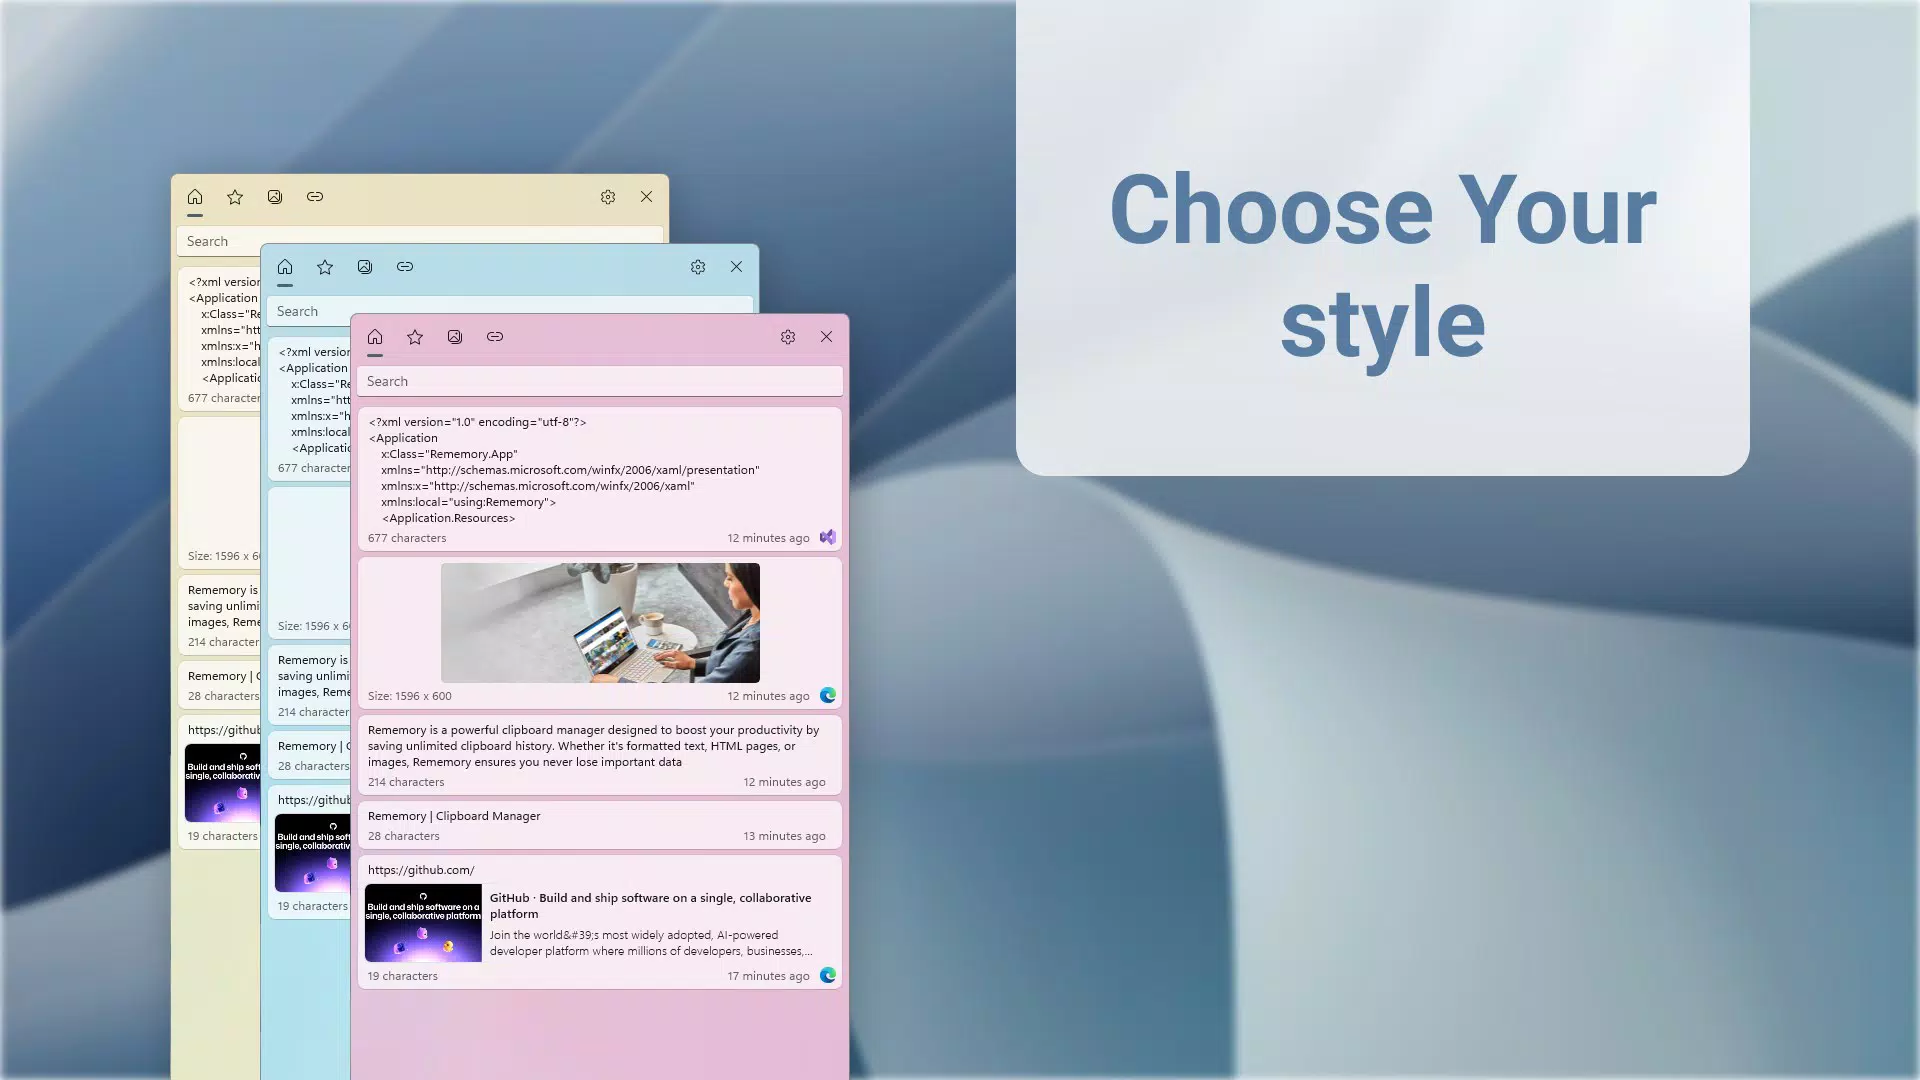Close the yellow Rememory window
The height and width of the screenshot is (1080, 1920).
tap(646, 197)
